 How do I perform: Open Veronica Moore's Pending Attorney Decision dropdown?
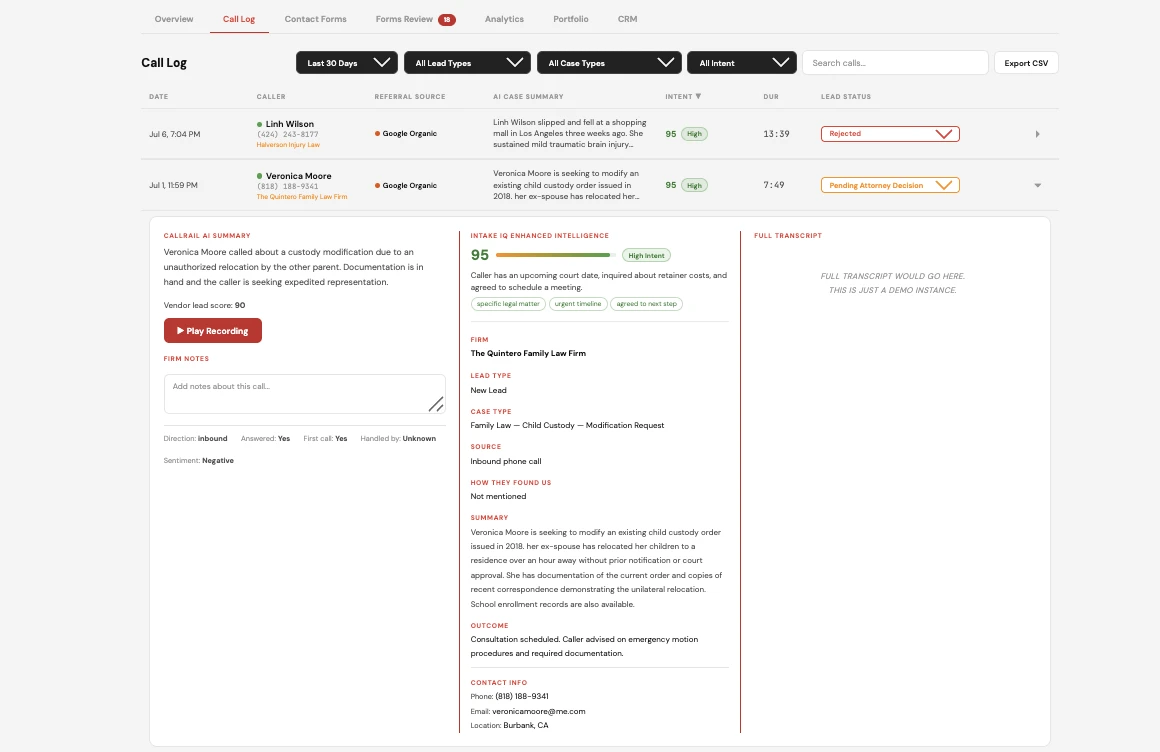890,185
